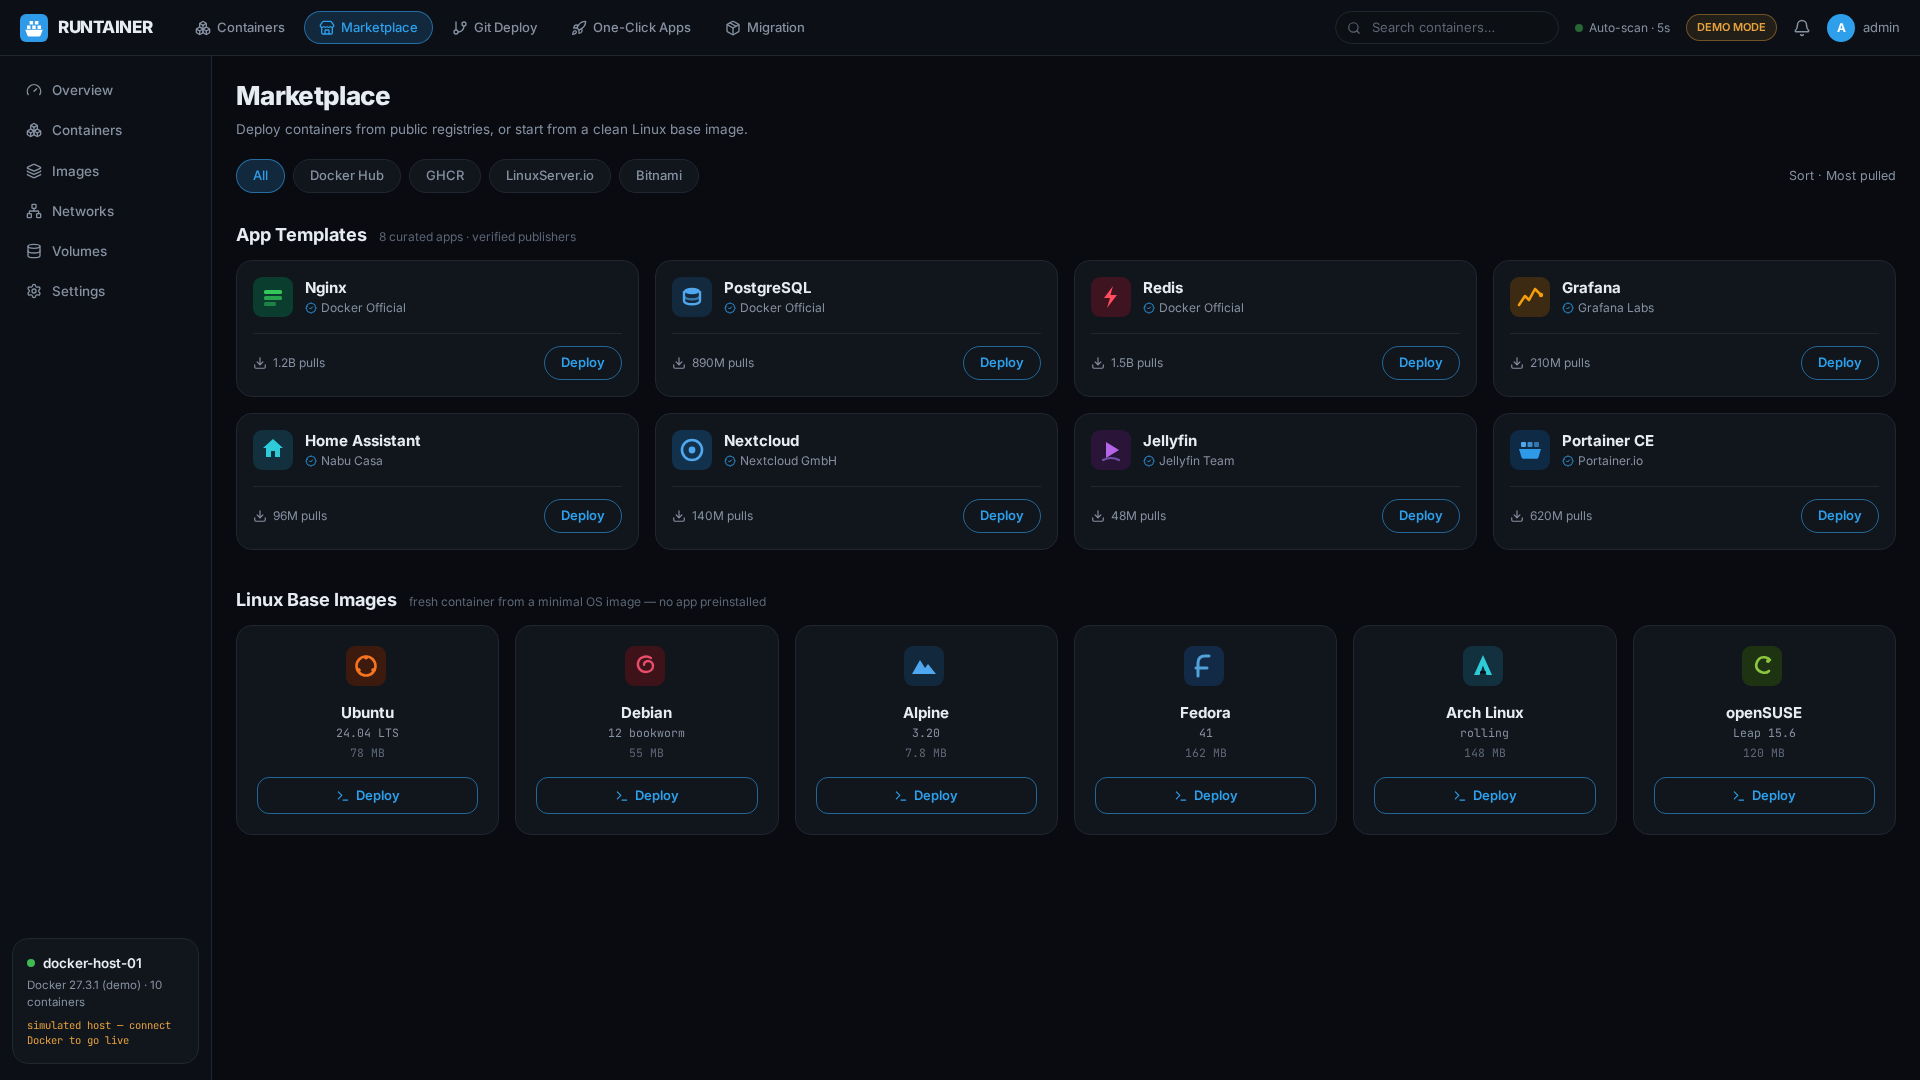
Task: Click the 'Leap 15.6' openSUSE version
Action: pos(1764,733)
